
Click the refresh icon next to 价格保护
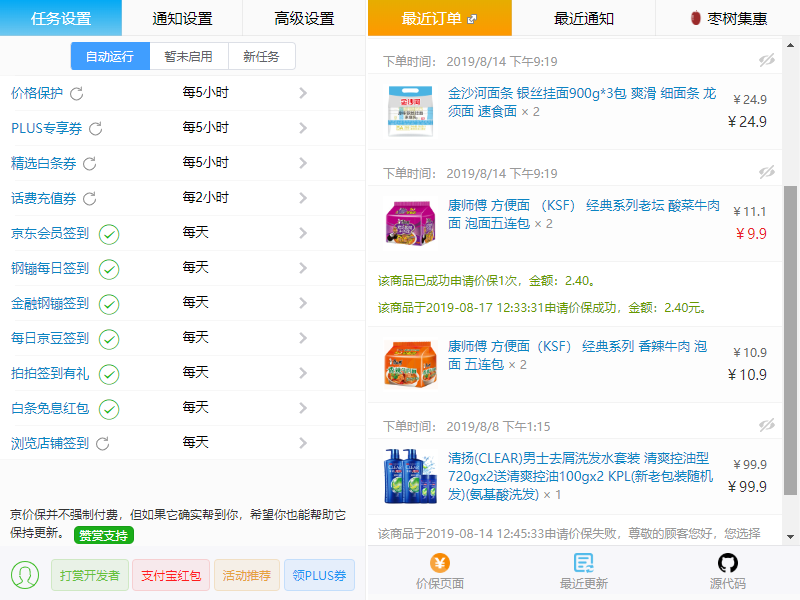tap(76, 93)
